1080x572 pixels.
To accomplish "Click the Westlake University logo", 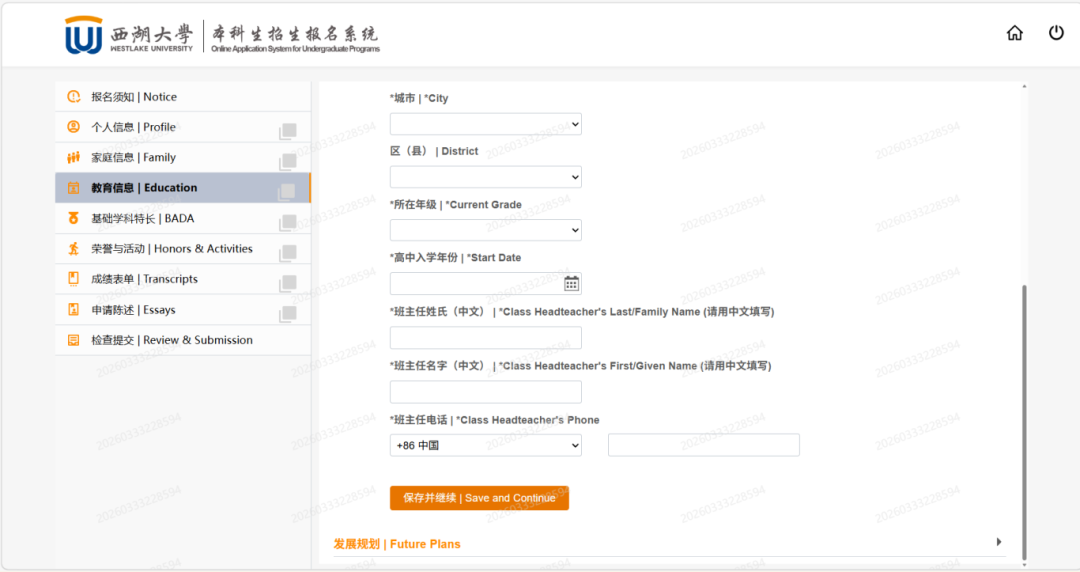I will [130, 35].
